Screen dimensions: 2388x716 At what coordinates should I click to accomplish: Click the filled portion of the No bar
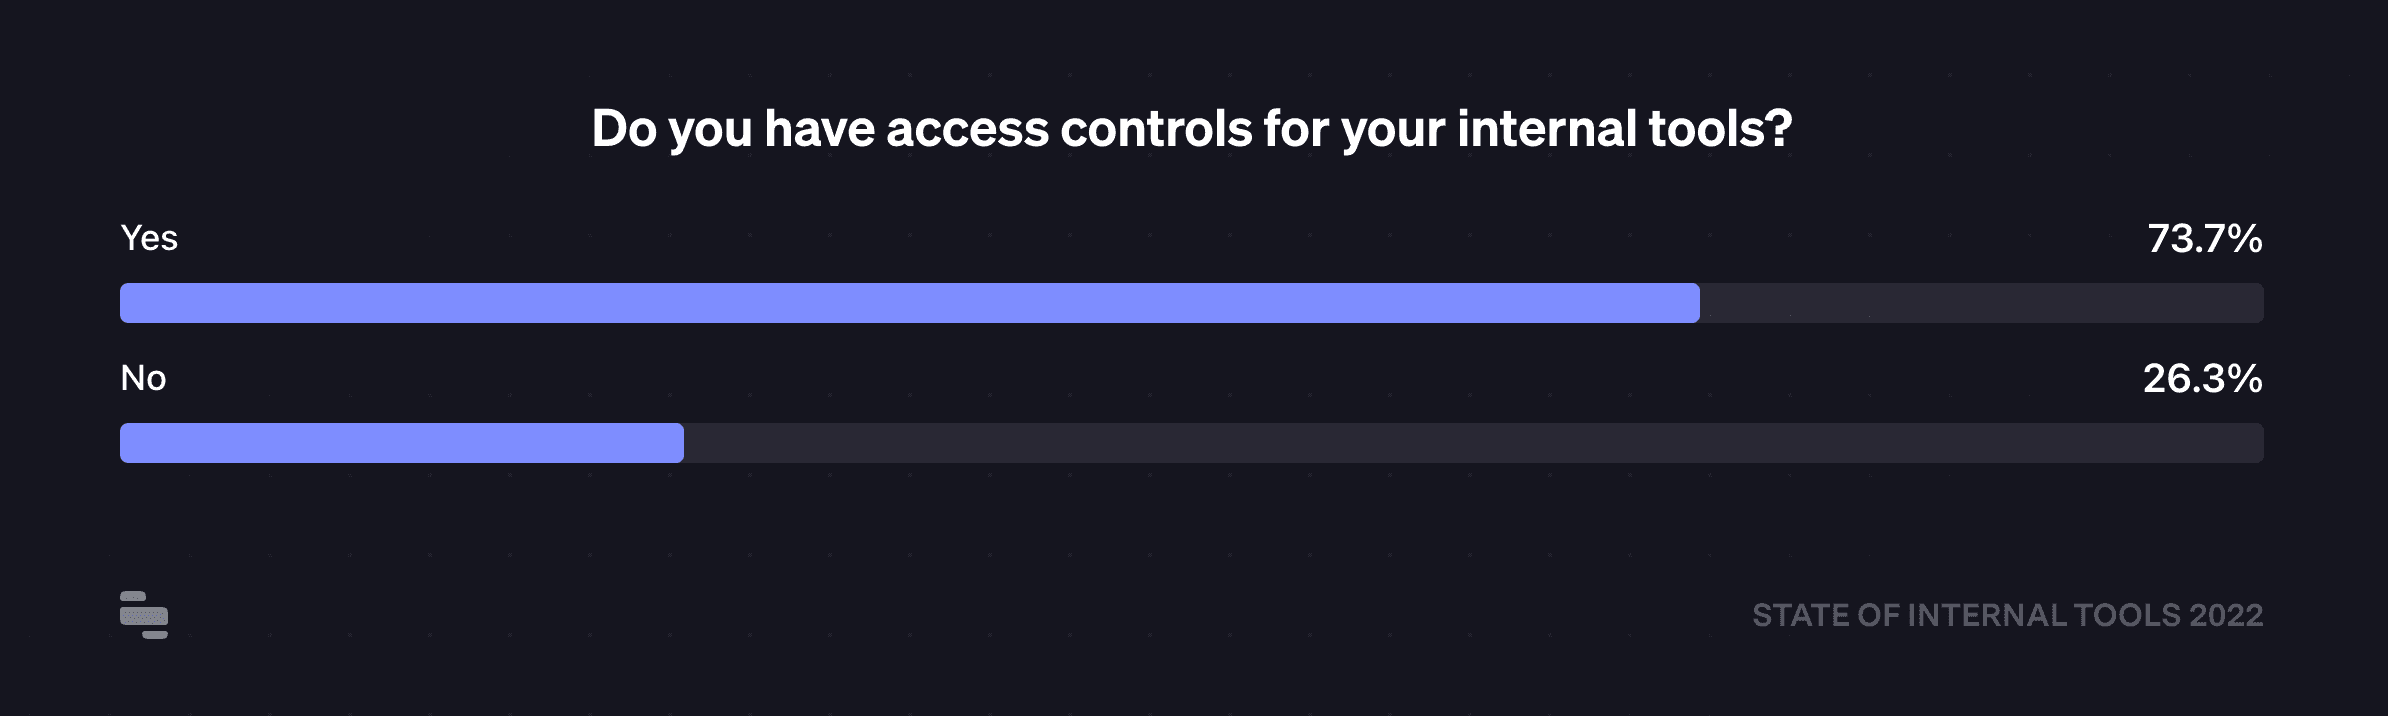400,443
